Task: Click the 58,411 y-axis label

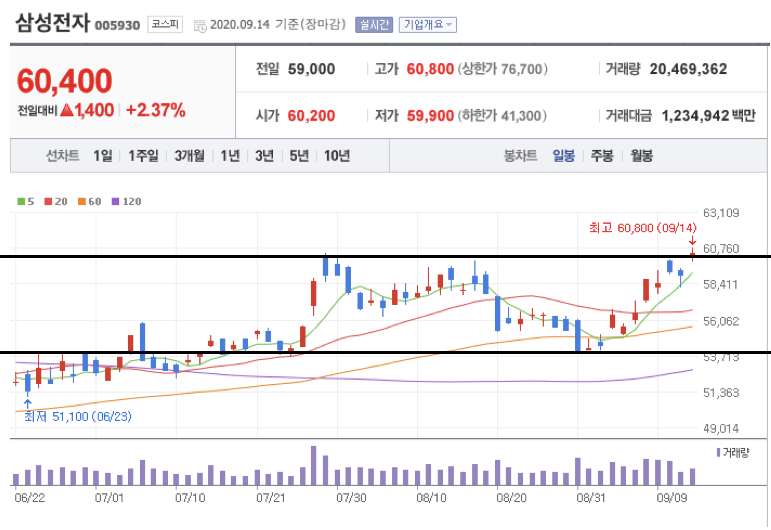Action: (x=720, y=284)
